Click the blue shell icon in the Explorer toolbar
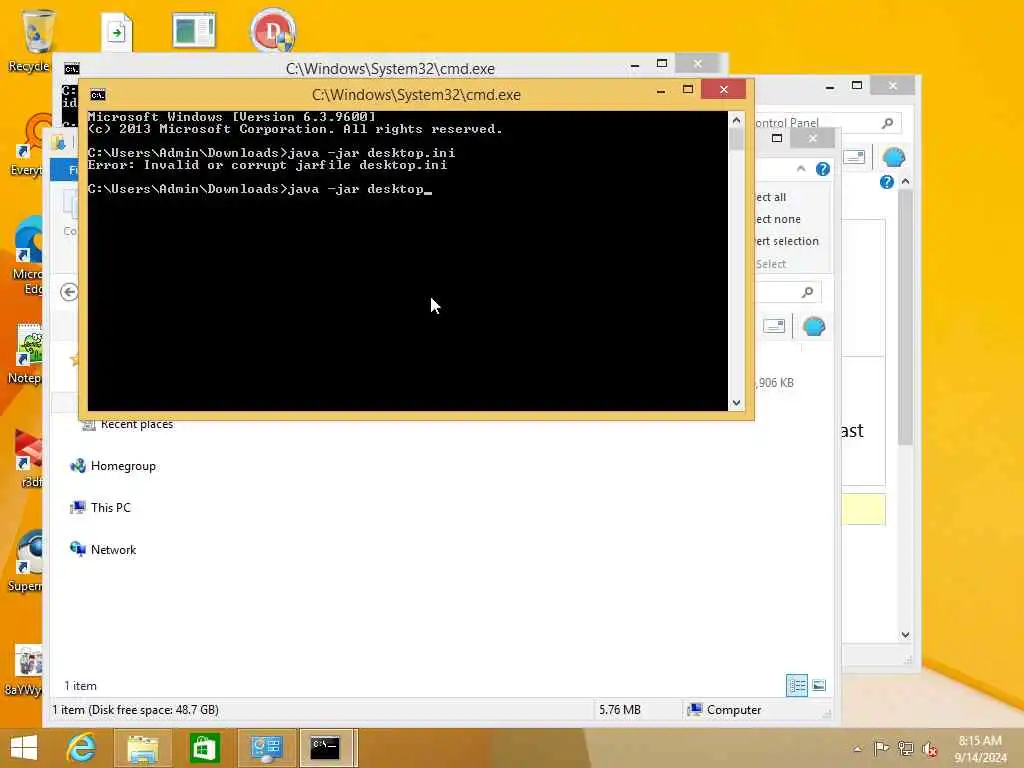The image size is (1024, 768). pyautogui.click(x=814, y=327)
